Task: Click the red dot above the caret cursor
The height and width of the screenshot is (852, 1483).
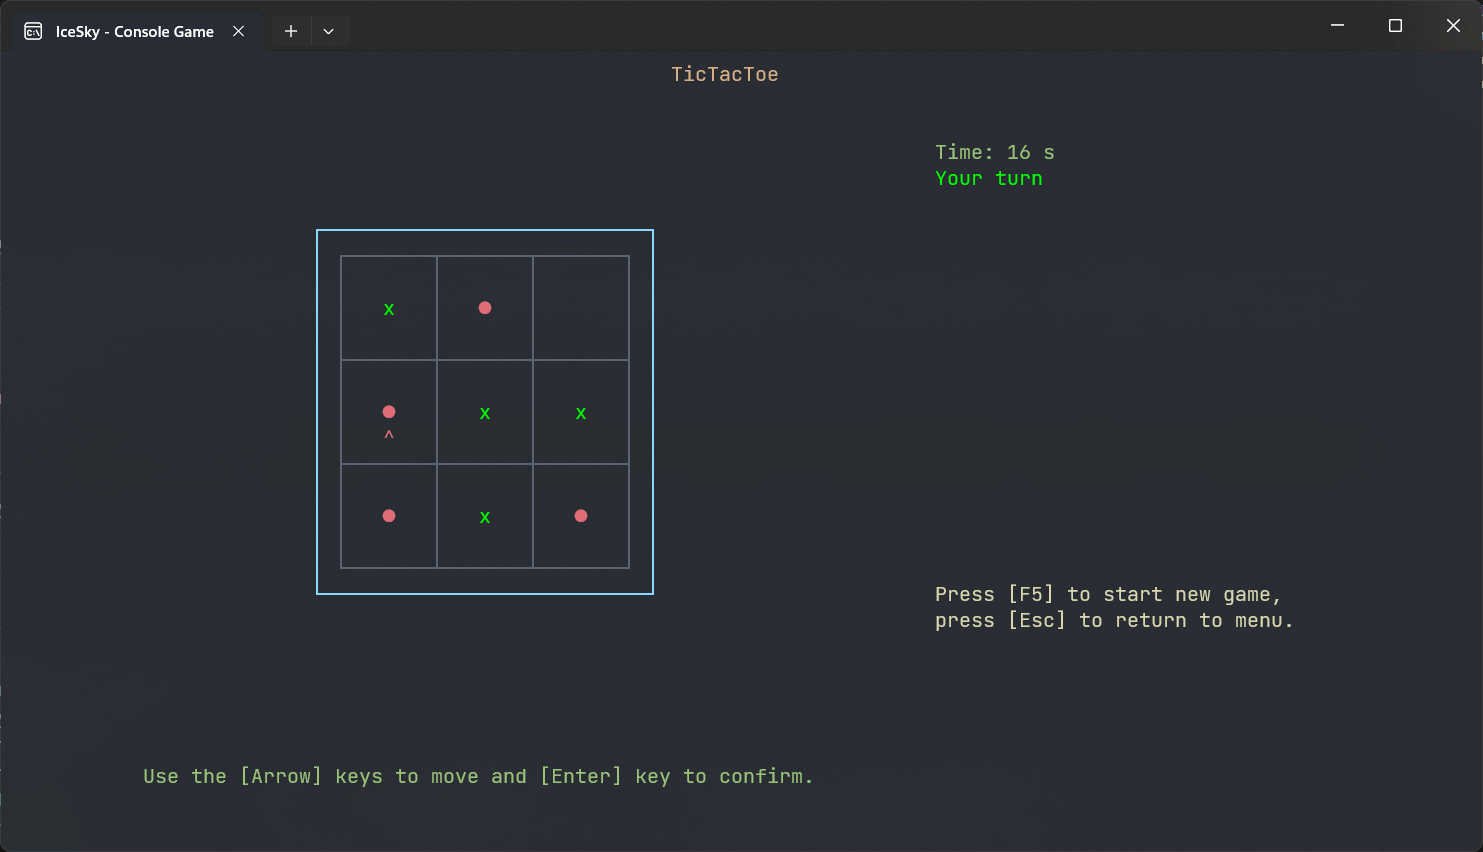Action: point(389,412)
